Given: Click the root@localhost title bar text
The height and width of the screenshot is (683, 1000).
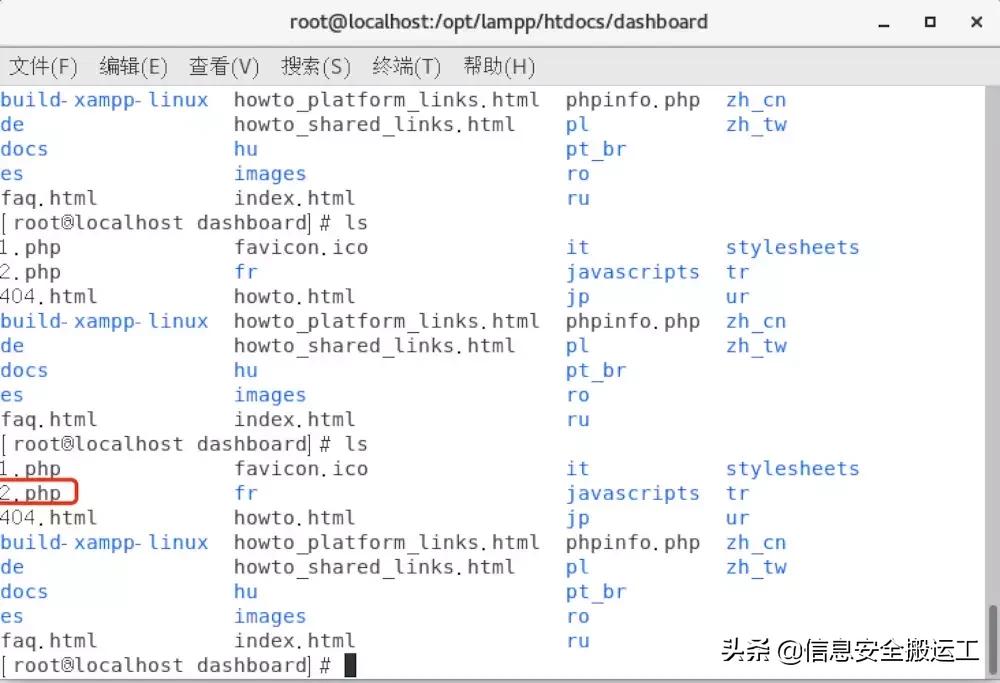Looking at the screenshot, I should (x=500, y=20).
